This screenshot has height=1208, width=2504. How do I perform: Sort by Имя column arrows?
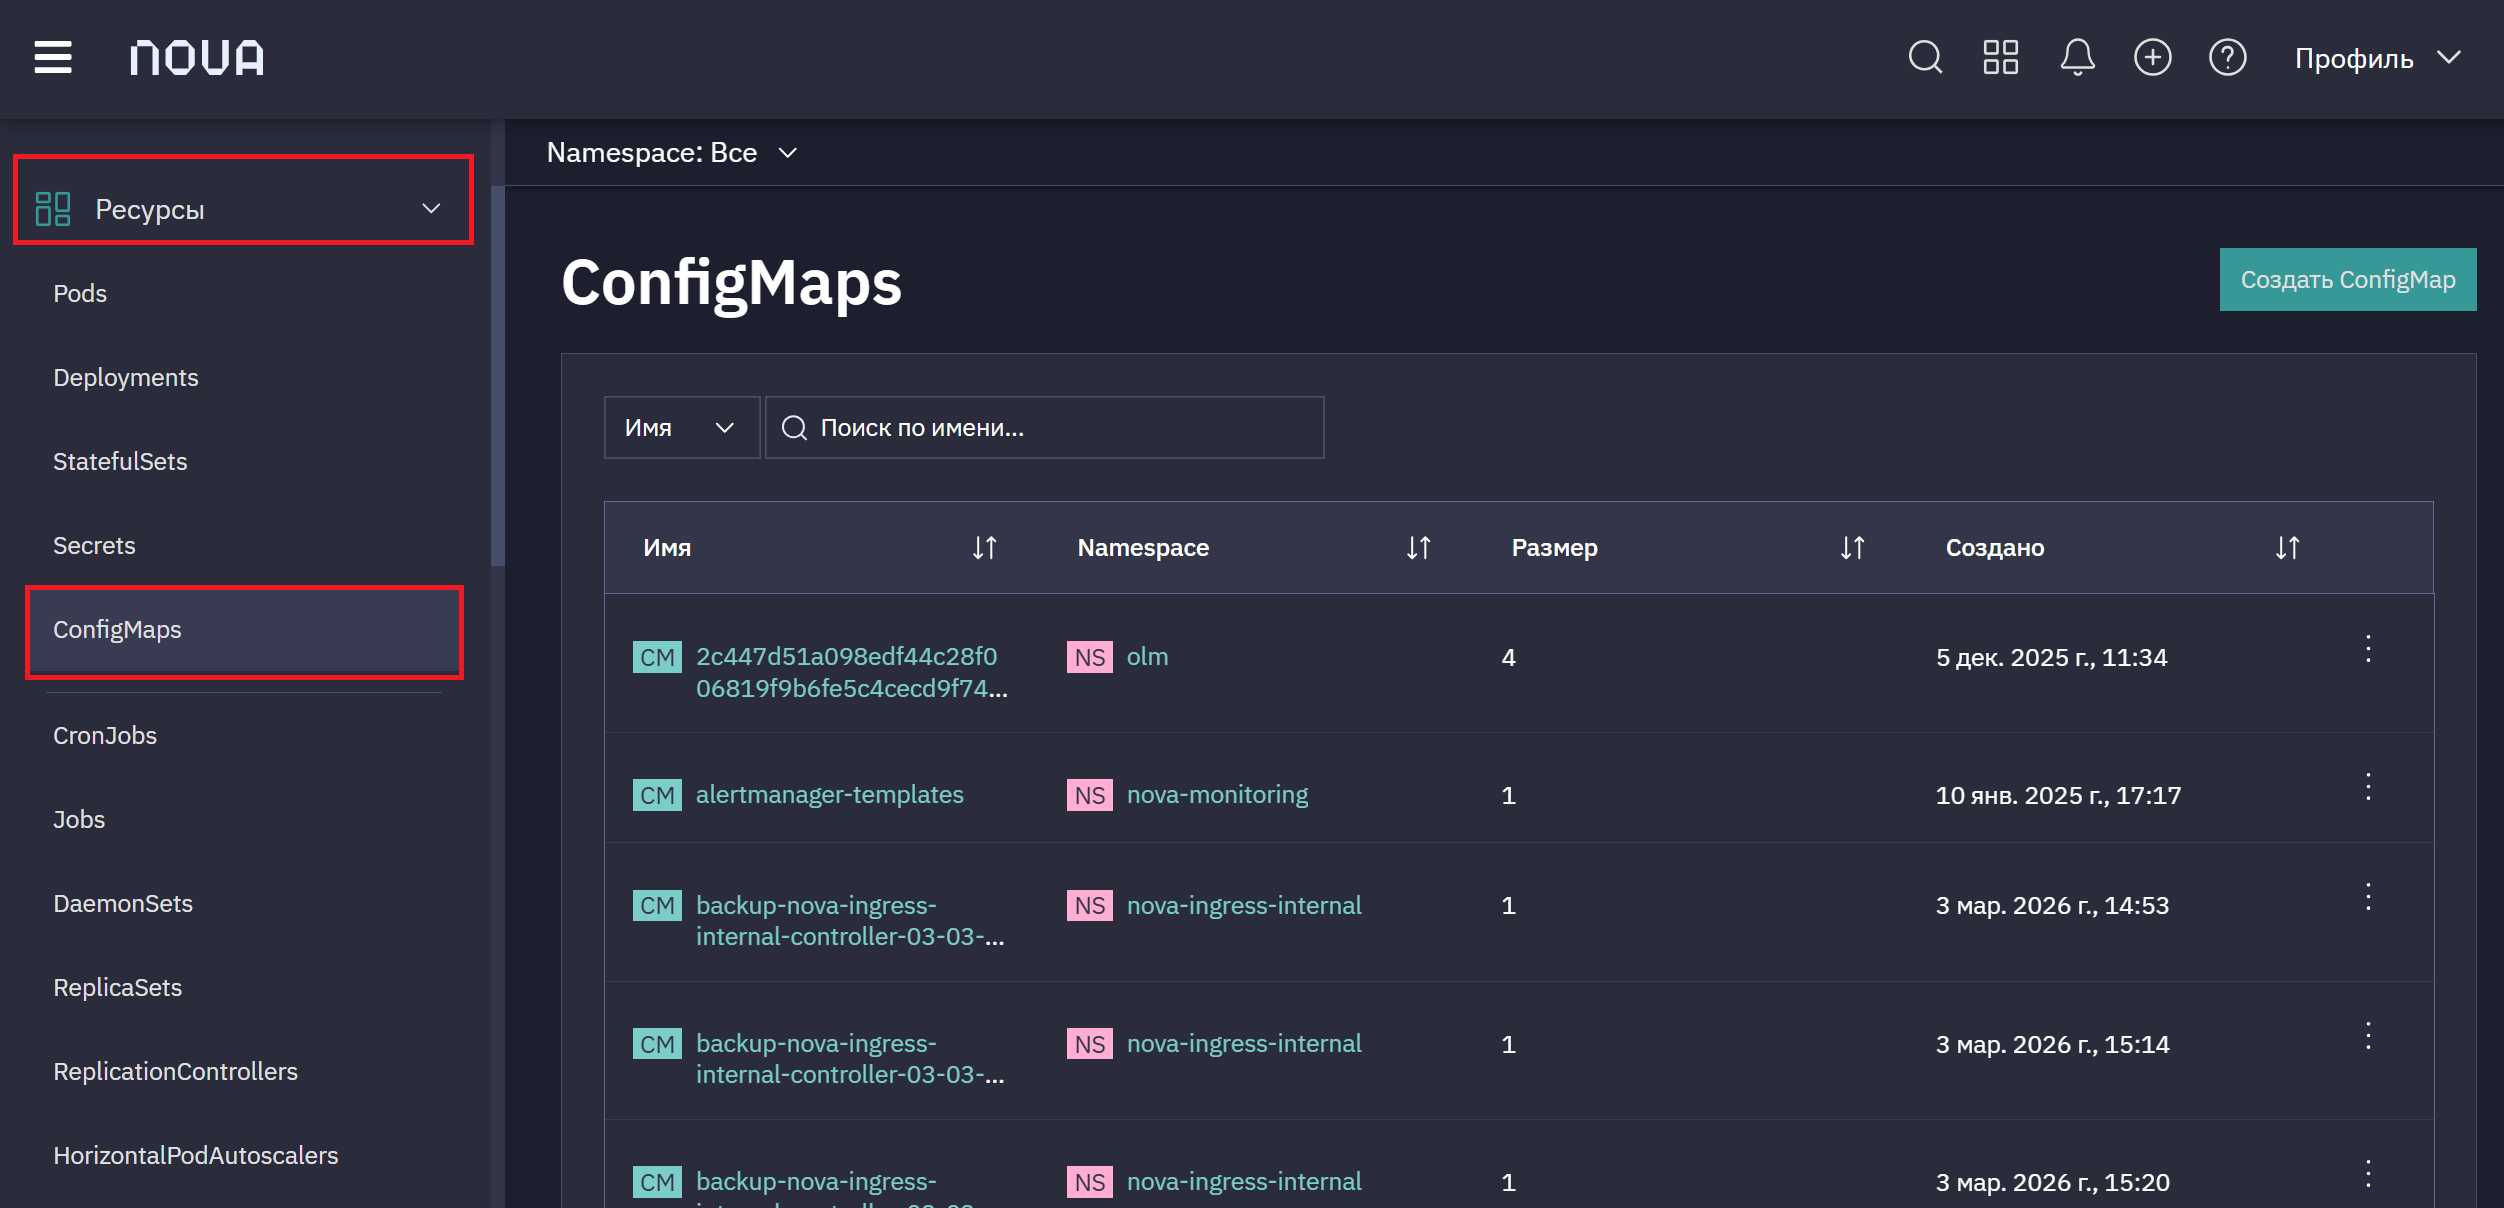[985, 548]
